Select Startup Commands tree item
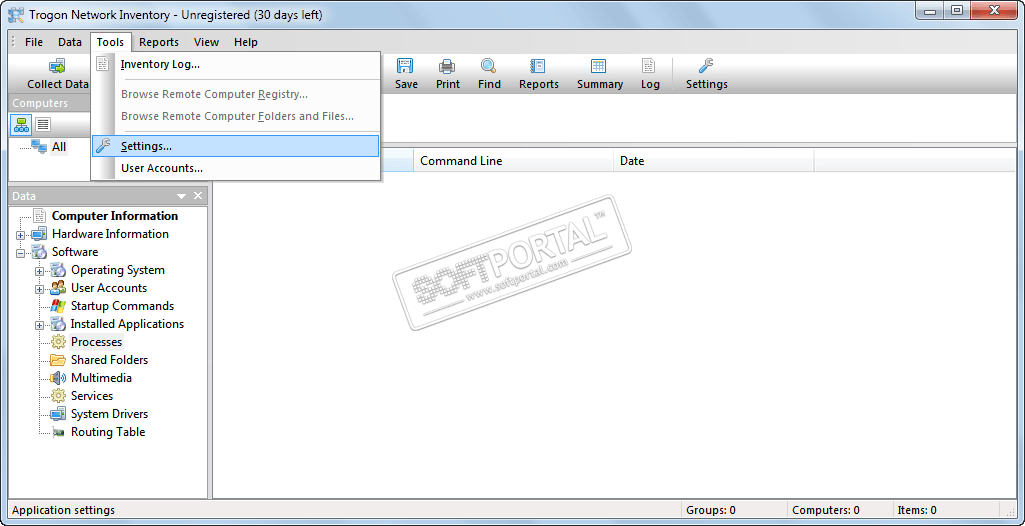1025x526 pixels. coord(122,306)
